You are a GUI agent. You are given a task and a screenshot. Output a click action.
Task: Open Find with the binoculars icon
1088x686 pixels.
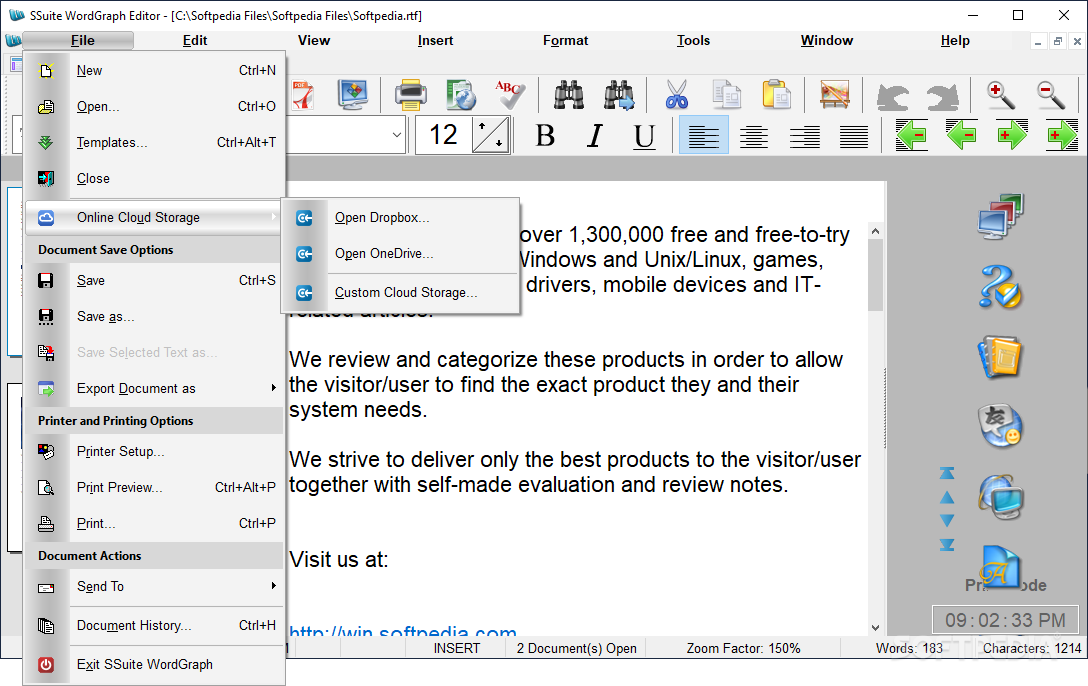click(568, 95)
